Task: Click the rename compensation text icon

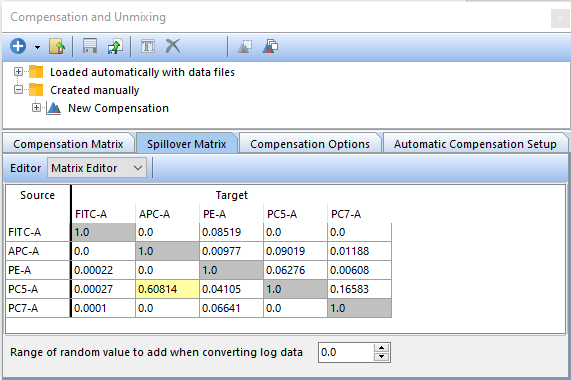Action: tap(148, 46)
